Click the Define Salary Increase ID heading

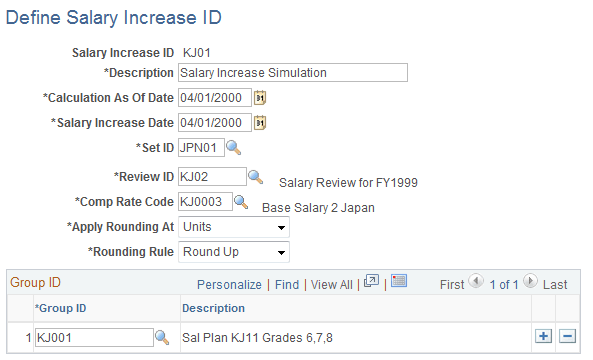coord(113,18)
